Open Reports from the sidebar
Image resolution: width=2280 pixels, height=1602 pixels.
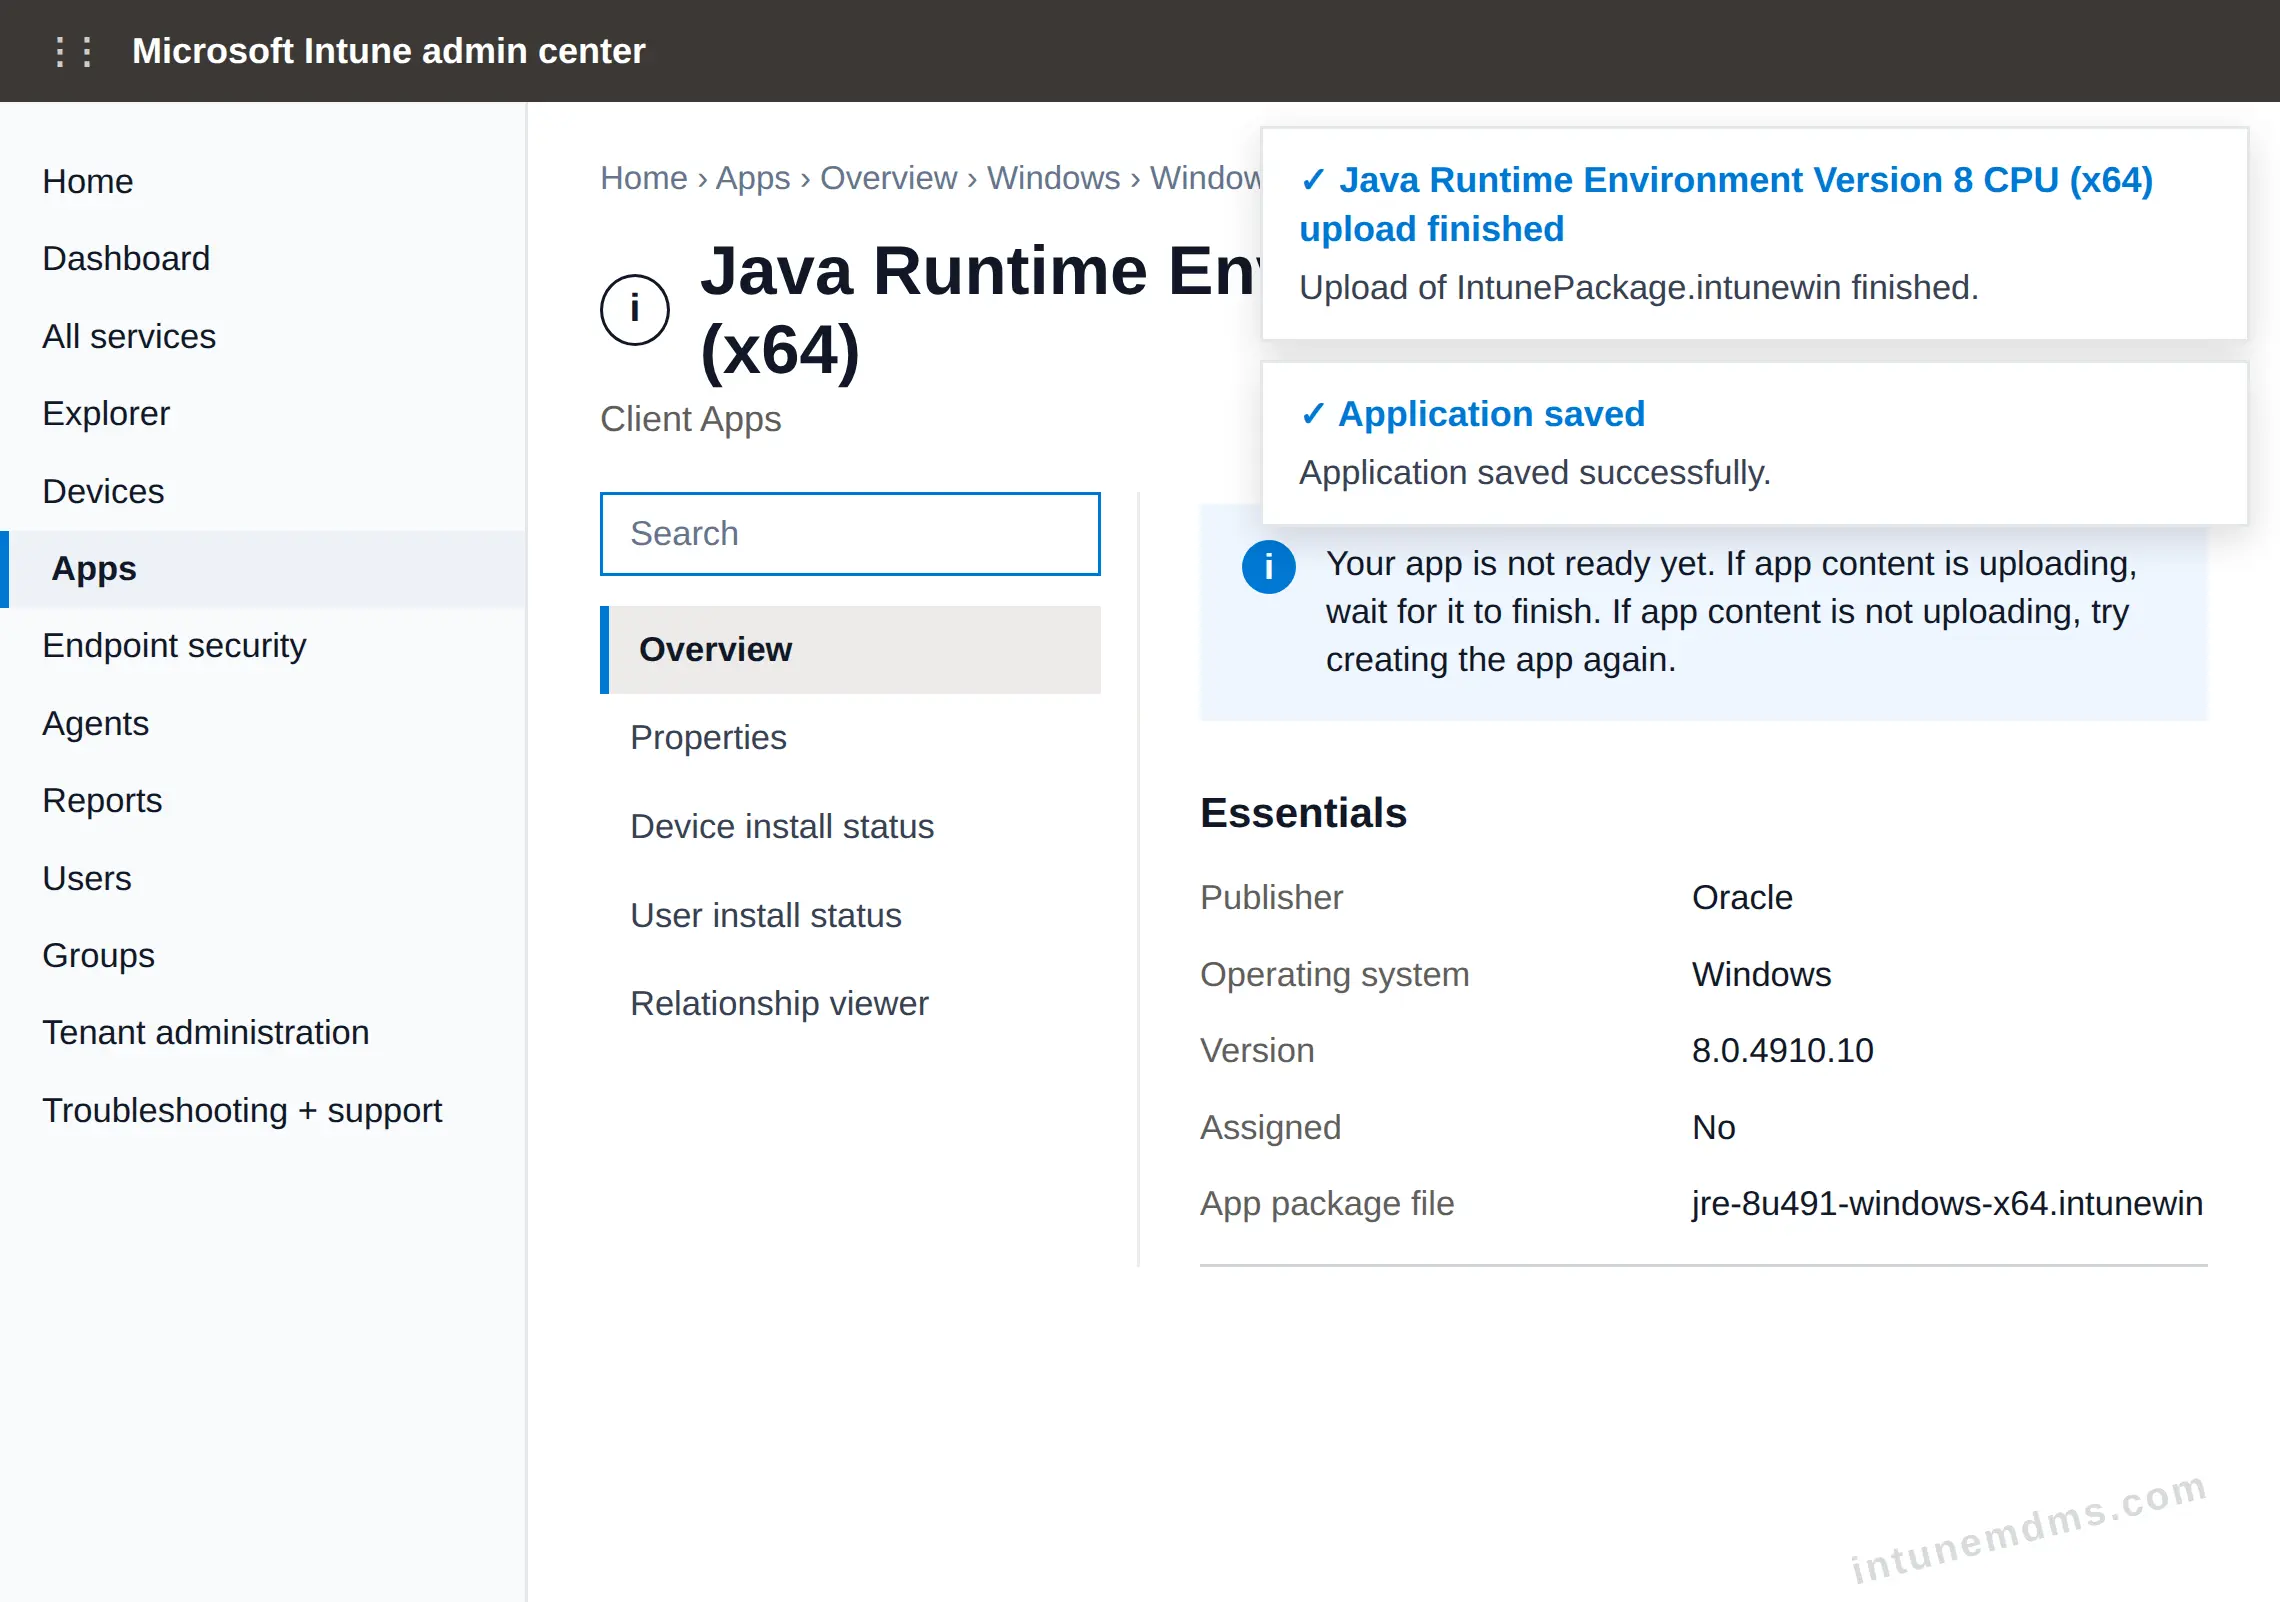[102, 801]
